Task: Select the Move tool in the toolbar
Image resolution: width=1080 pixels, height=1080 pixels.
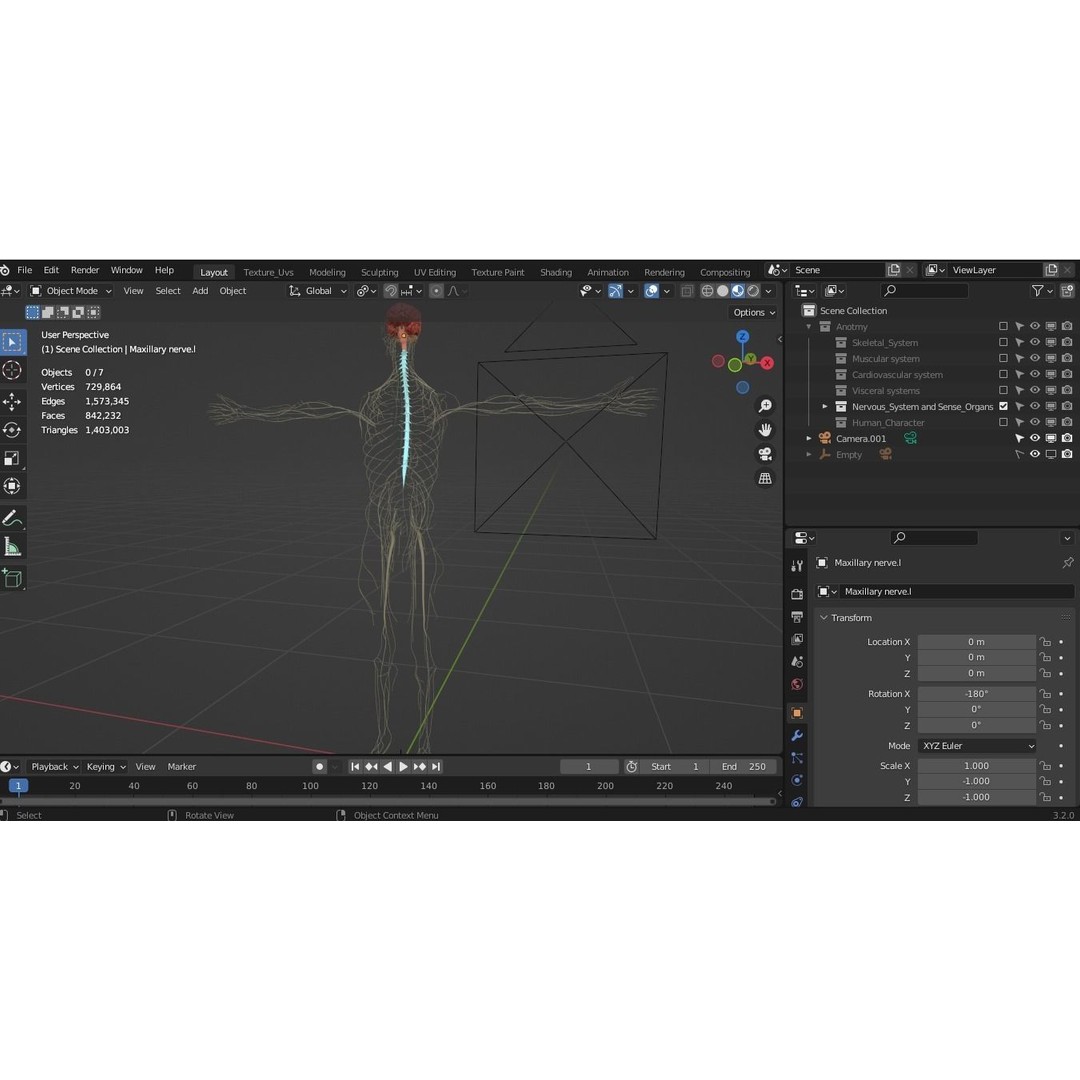Action: coord(14,401)
